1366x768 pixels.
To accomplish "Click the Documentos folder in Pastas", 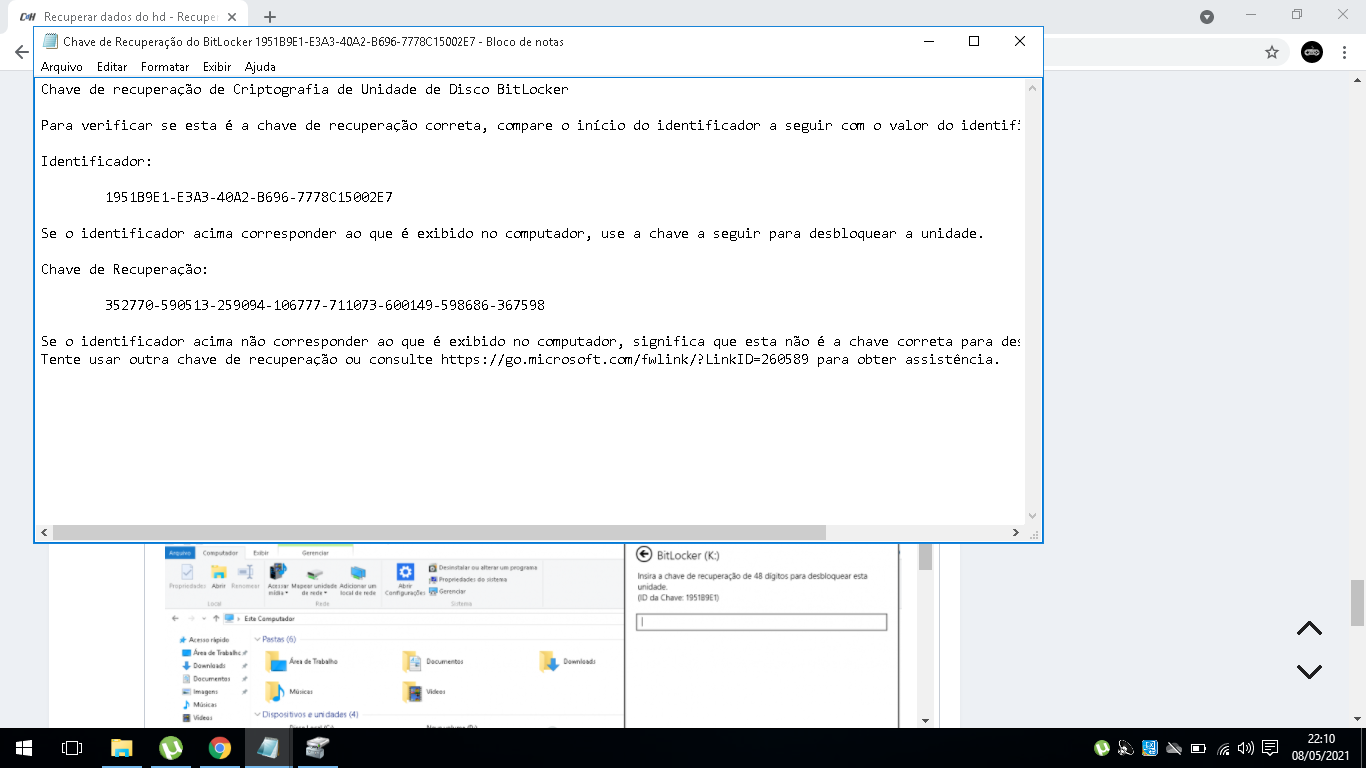I will tap(432, 661).
